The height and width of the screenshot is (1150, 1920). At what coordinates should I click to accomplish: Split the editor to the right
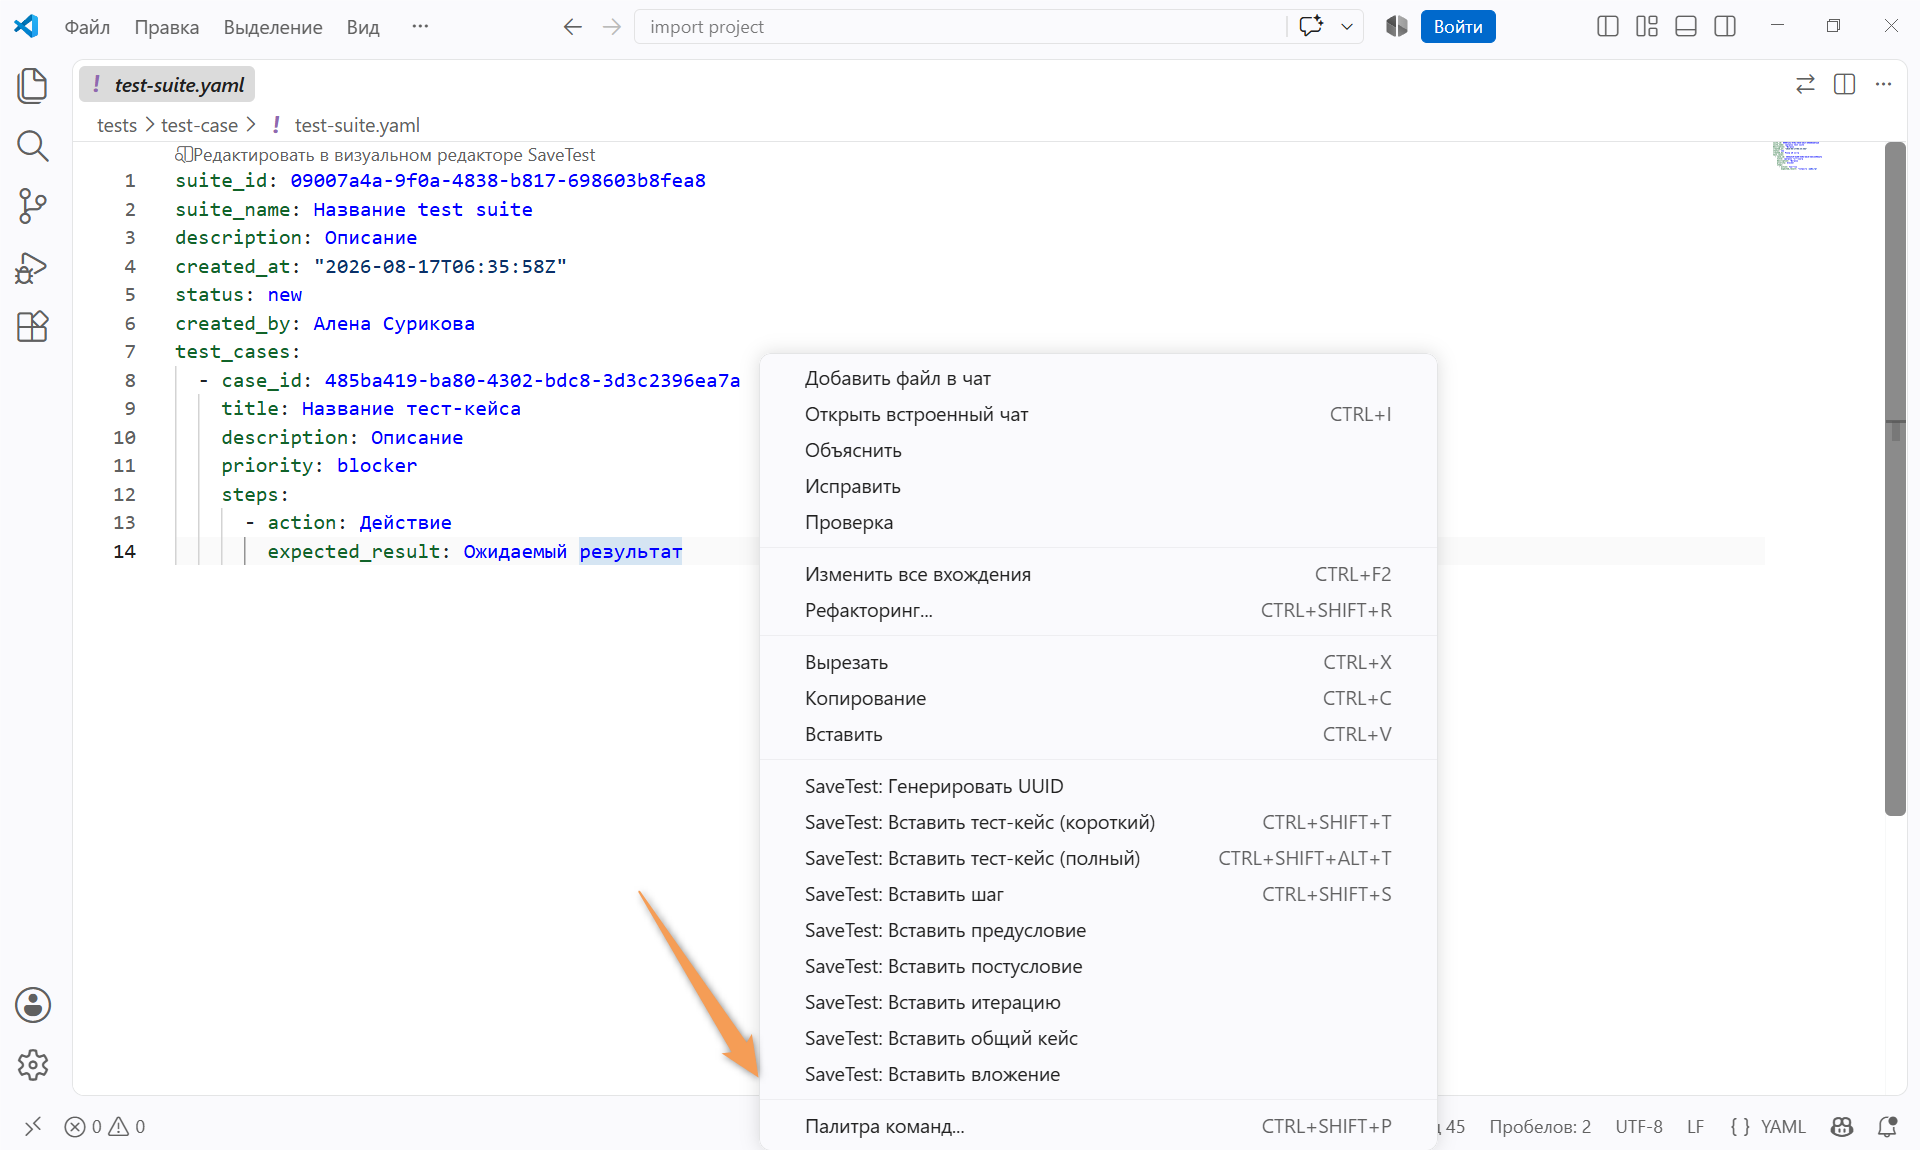pyautogui.click(x=1845, y=84)
